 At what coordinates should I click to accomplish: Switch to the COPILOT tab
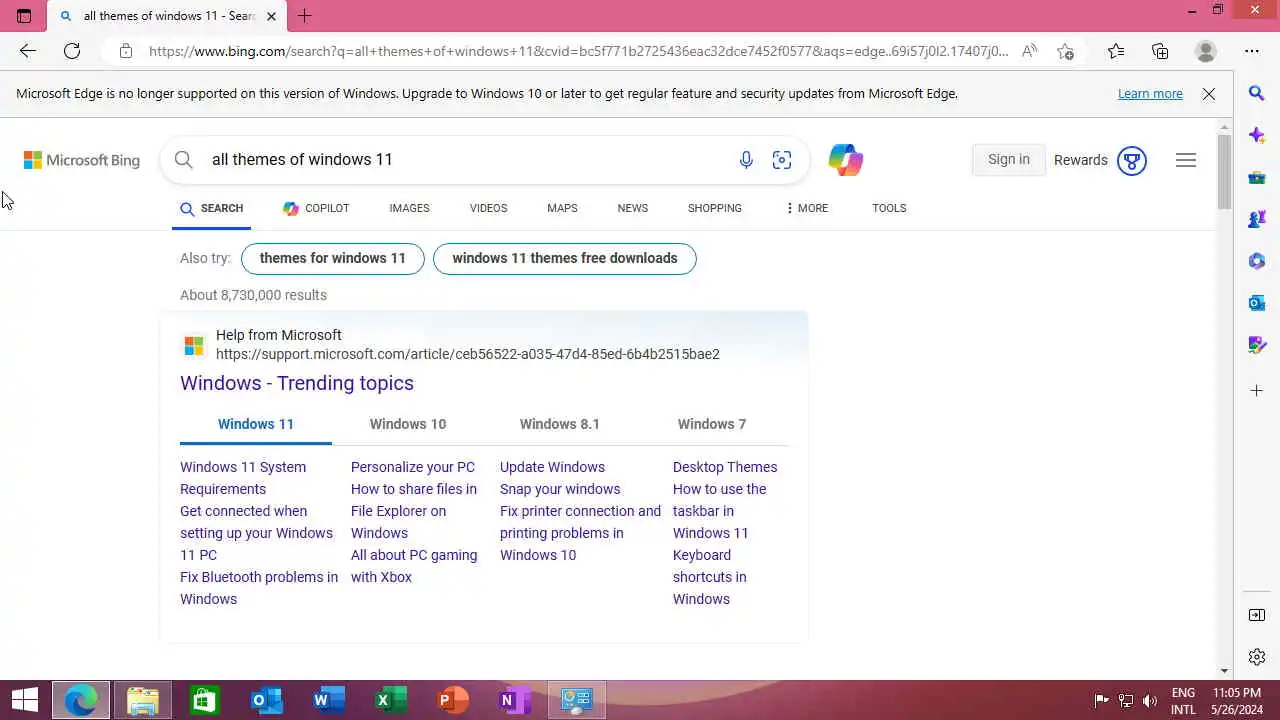316,208
